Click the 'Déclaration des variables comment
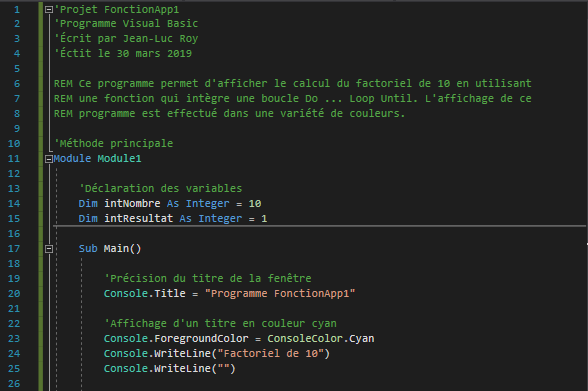588x391 pixels. click(160, 189)
